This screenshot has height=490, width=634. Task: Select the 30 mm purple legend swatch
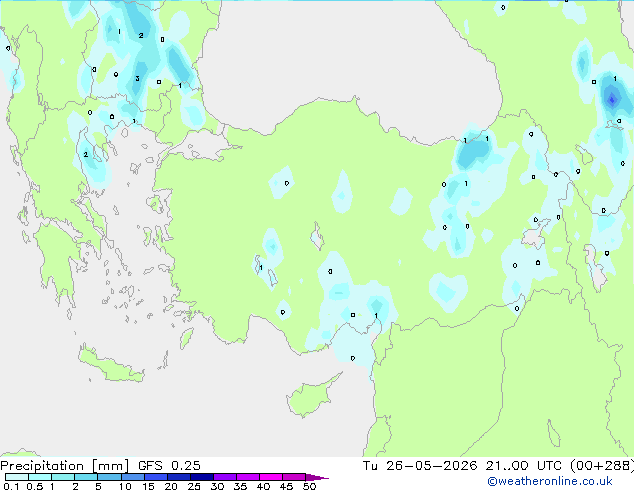coord(225,477)
